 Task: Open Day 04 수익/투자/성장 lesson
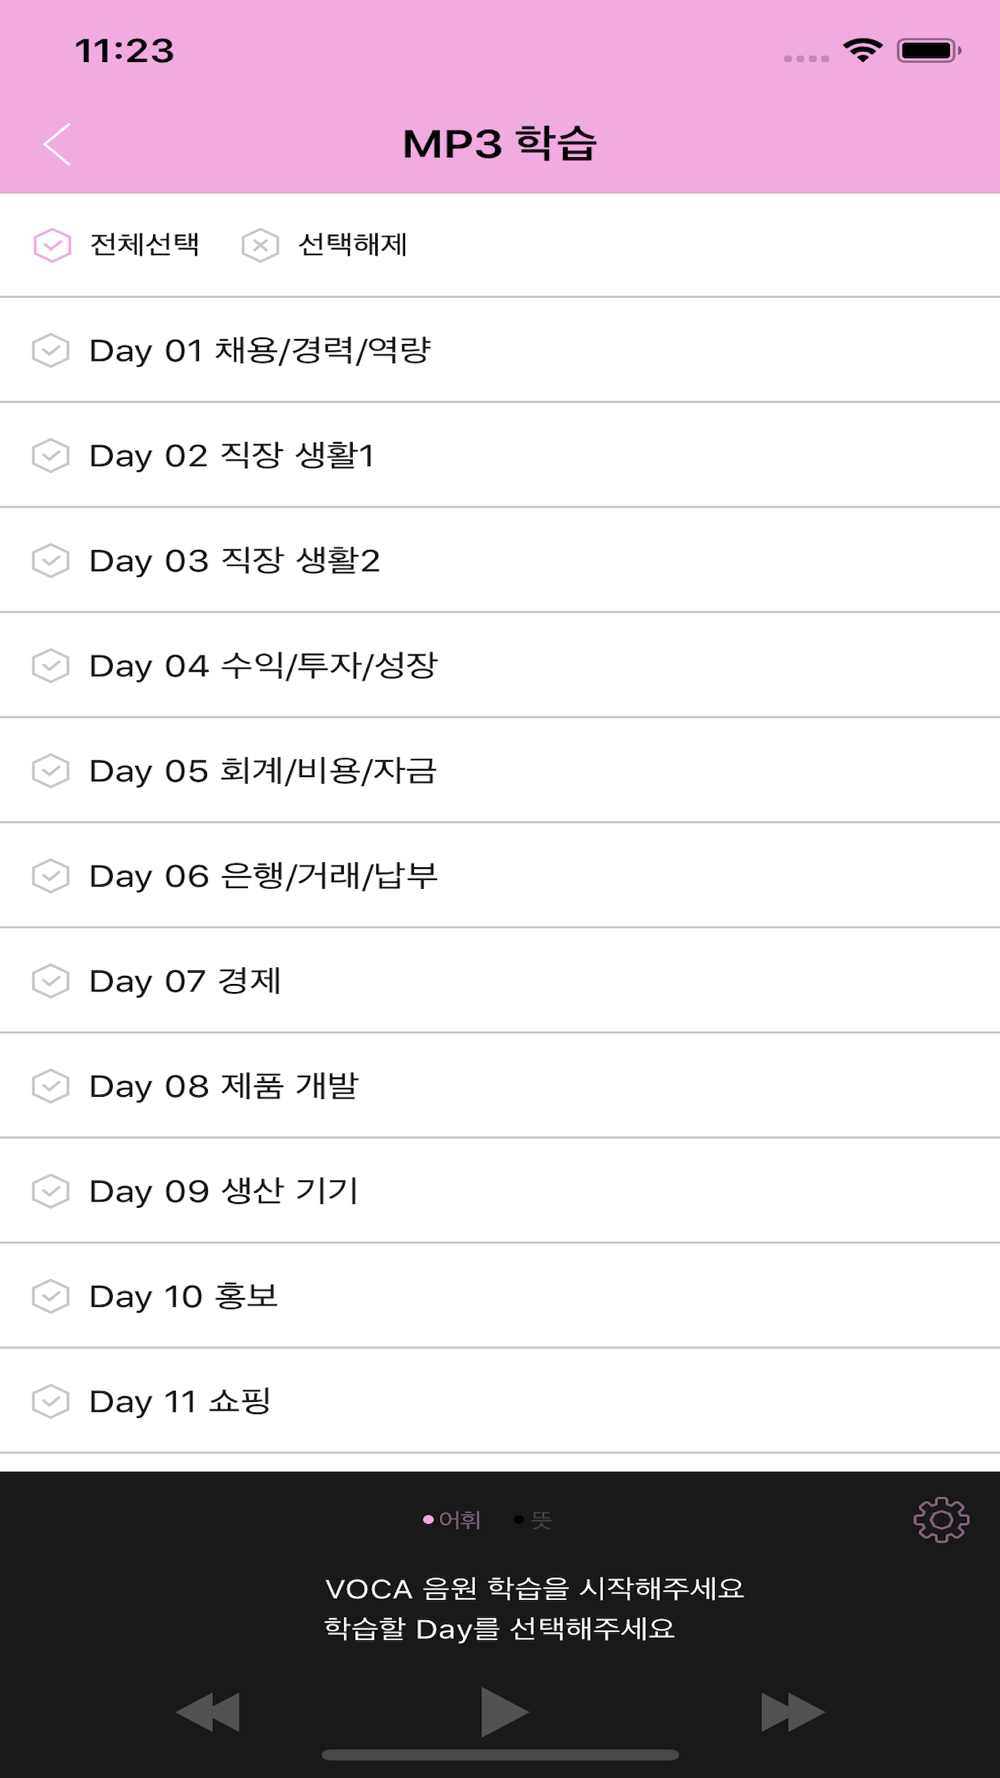click(x=264, y=666)
